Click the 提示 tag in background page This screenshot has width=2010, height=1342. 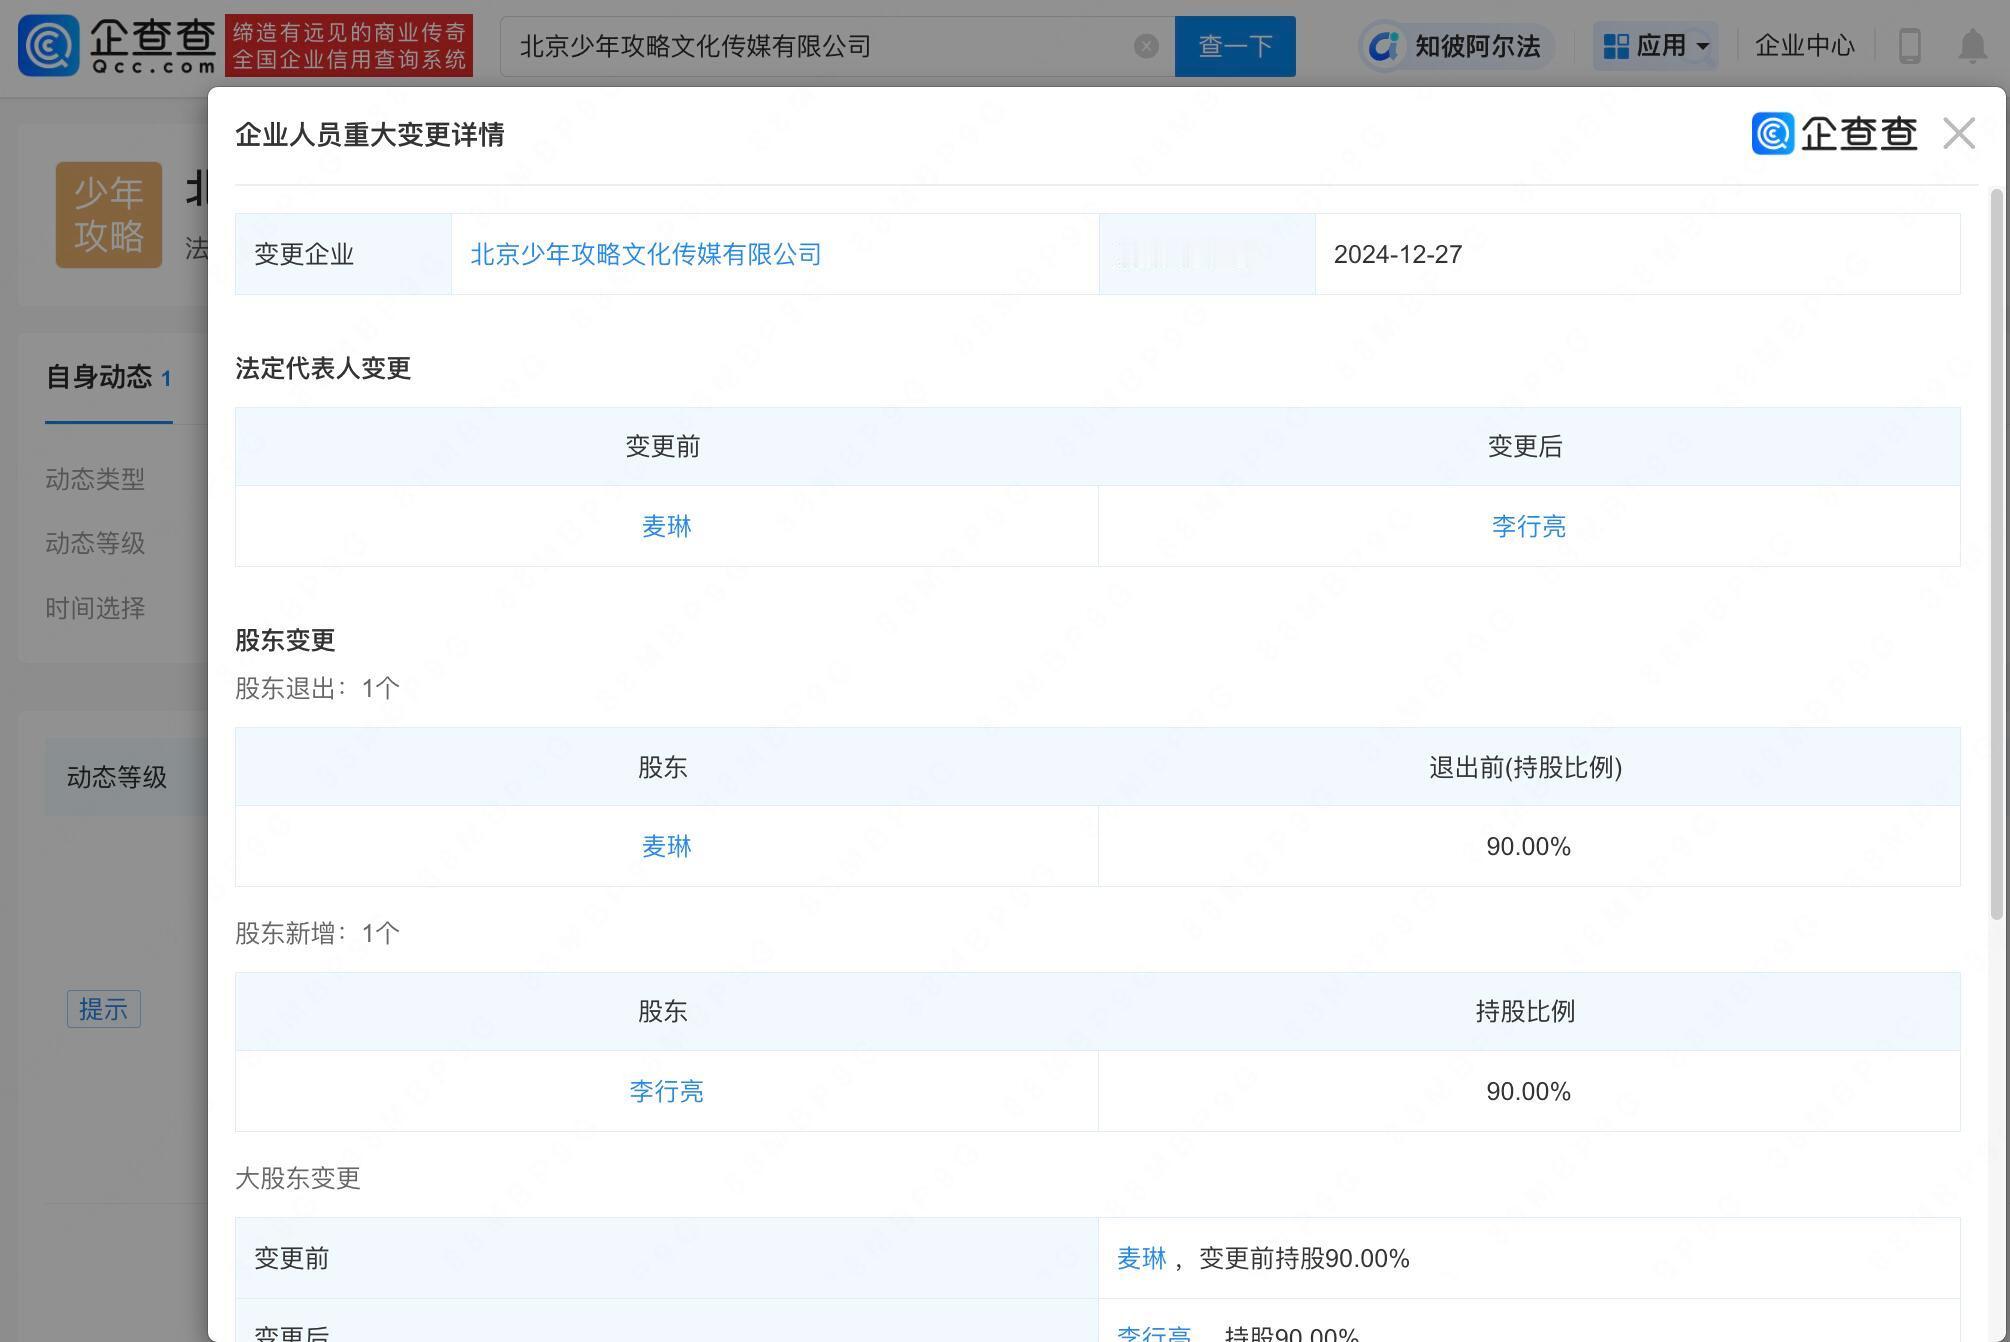(x=104, y=1009)
